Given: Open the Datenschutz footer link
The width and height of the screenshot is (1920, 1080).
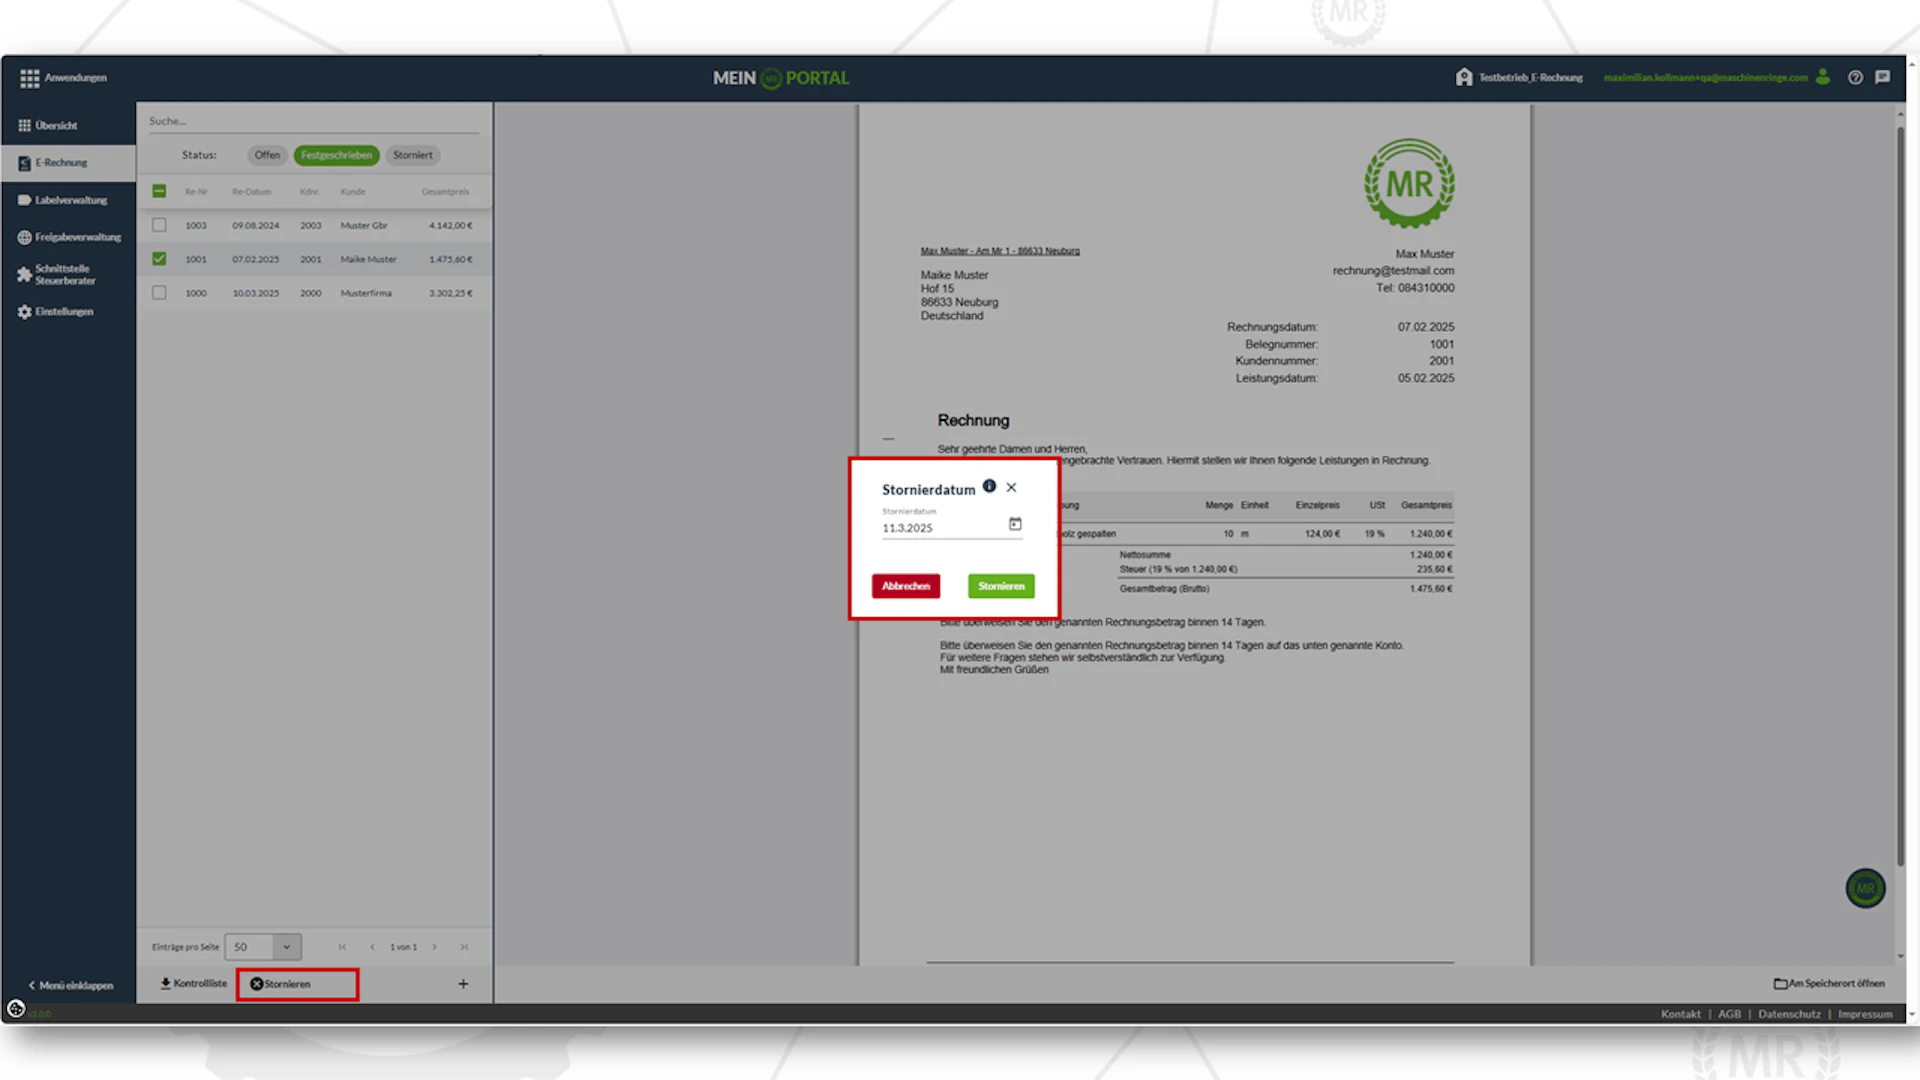Looking at the screenshot, I should [1790, 1014].
